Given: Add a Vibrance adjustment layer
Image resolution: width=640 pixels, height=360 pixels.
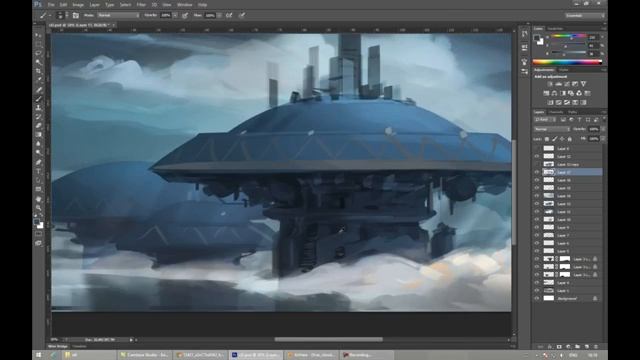Looking at the screenshot, I should (x=583, y=84).
